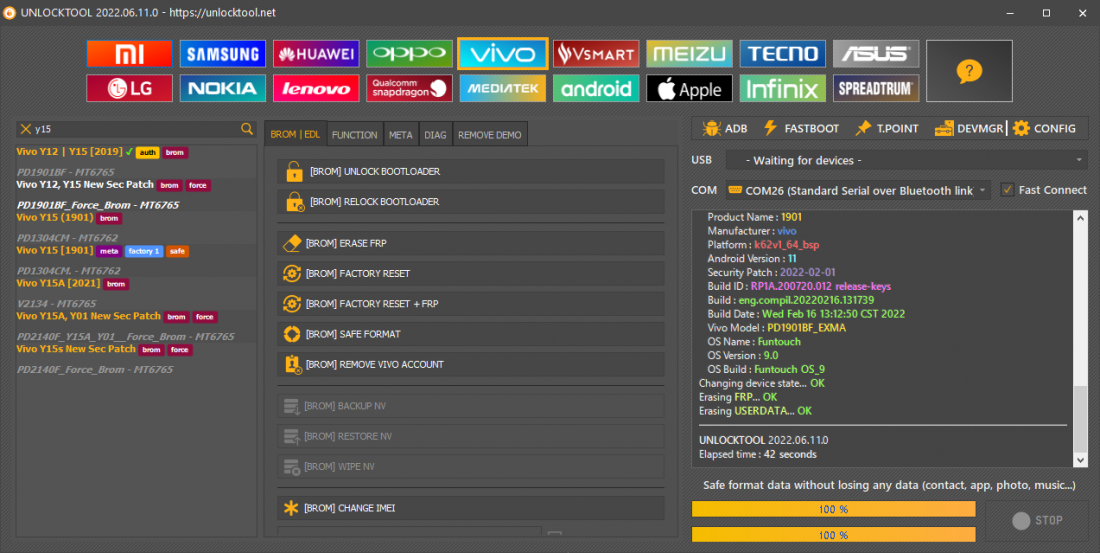1100x553 pixels.
Task: Select the Tecno brand logo
Action: coord(782,54)
